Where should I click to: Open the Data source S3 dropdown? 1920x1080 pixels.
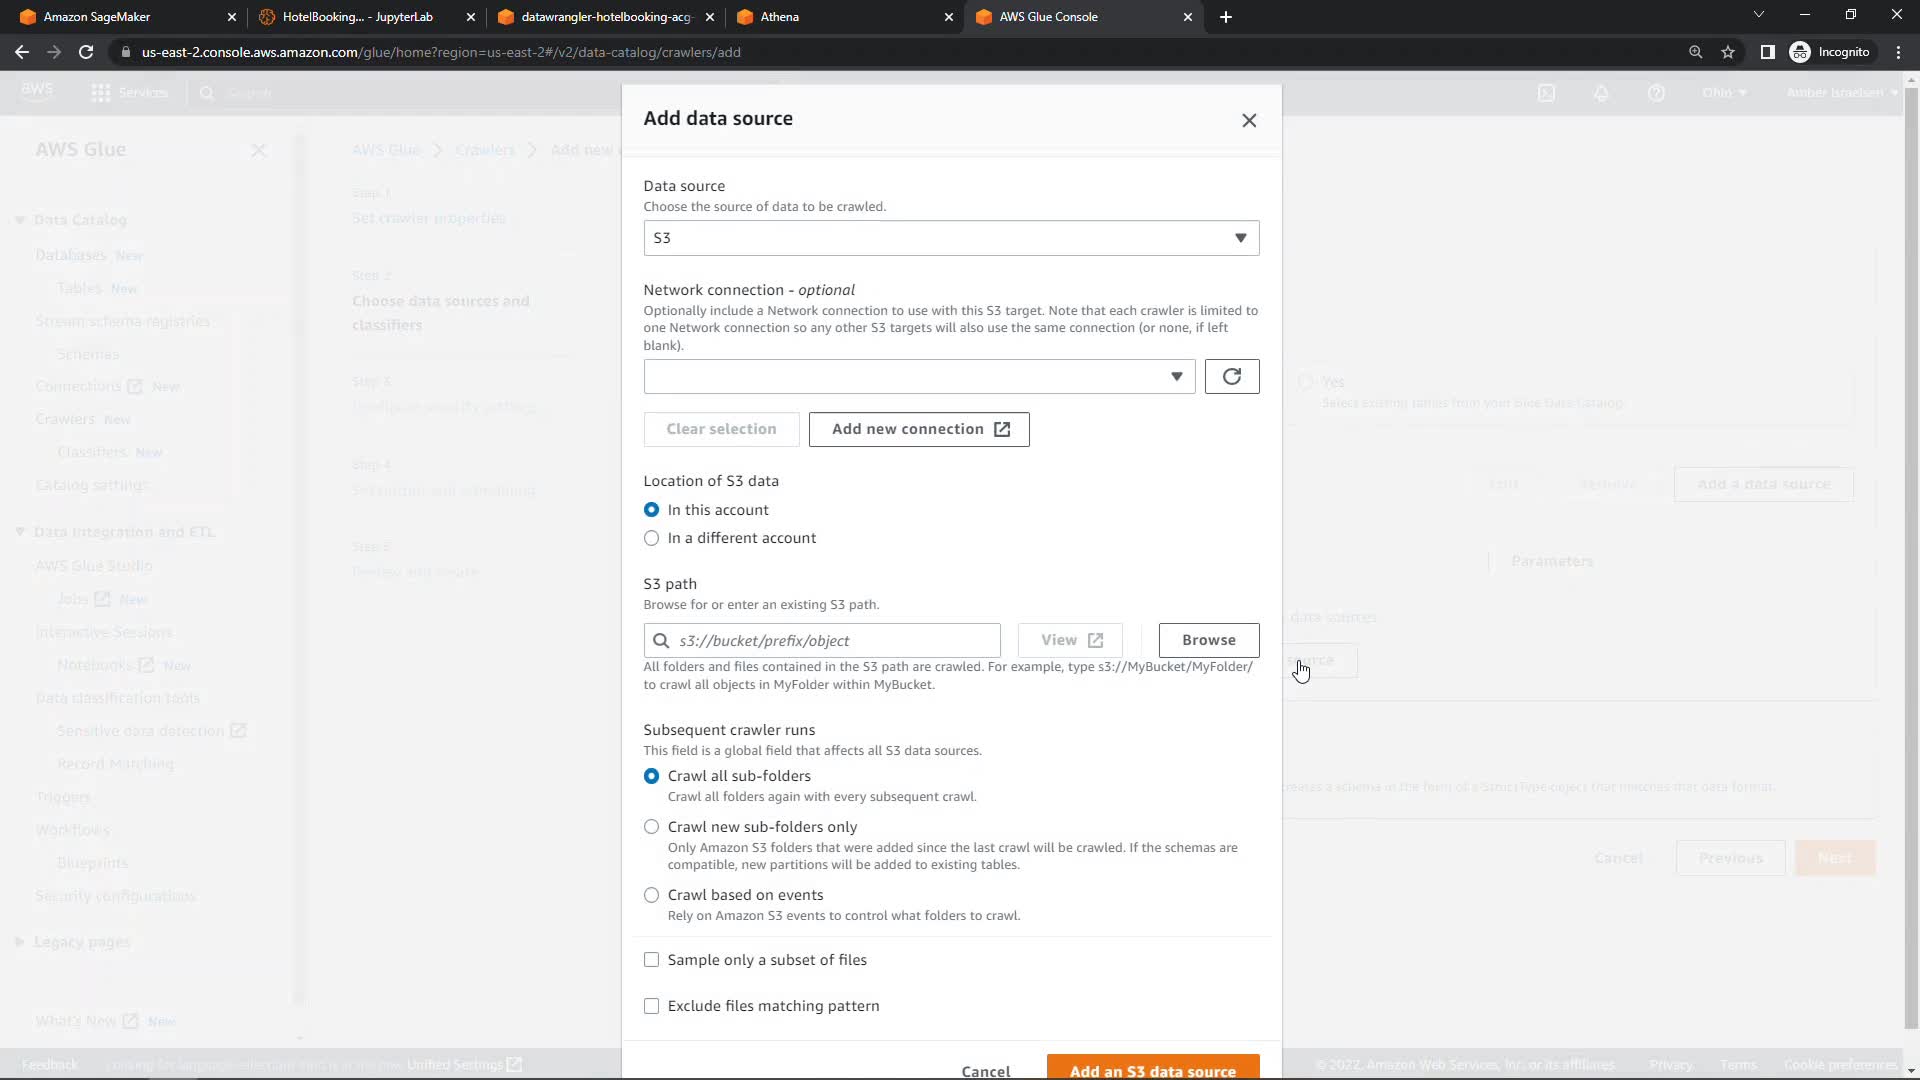[950, 238]
